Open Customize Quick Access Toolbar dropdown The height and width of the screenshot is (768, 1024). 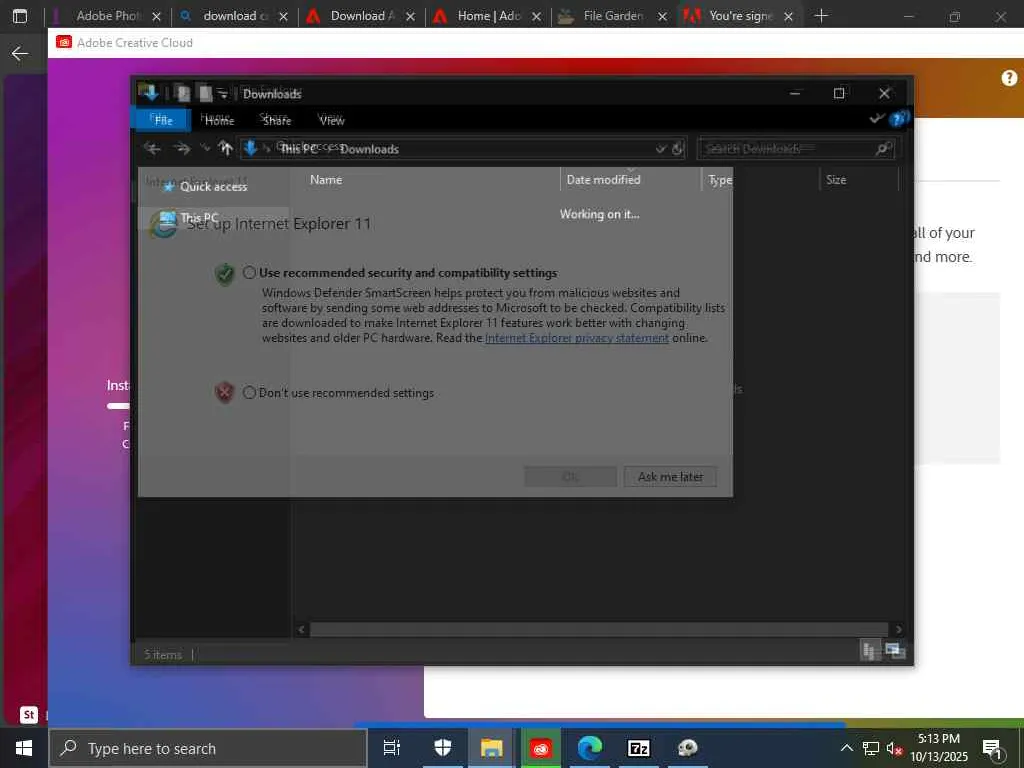pos(223,94)
